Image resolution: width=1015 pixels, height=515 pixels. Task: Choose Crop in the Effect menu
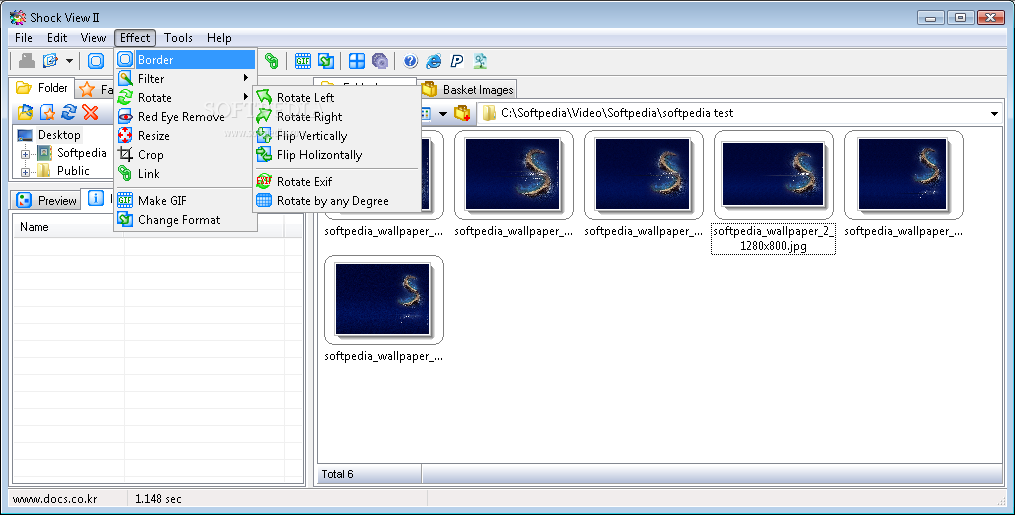186,155
